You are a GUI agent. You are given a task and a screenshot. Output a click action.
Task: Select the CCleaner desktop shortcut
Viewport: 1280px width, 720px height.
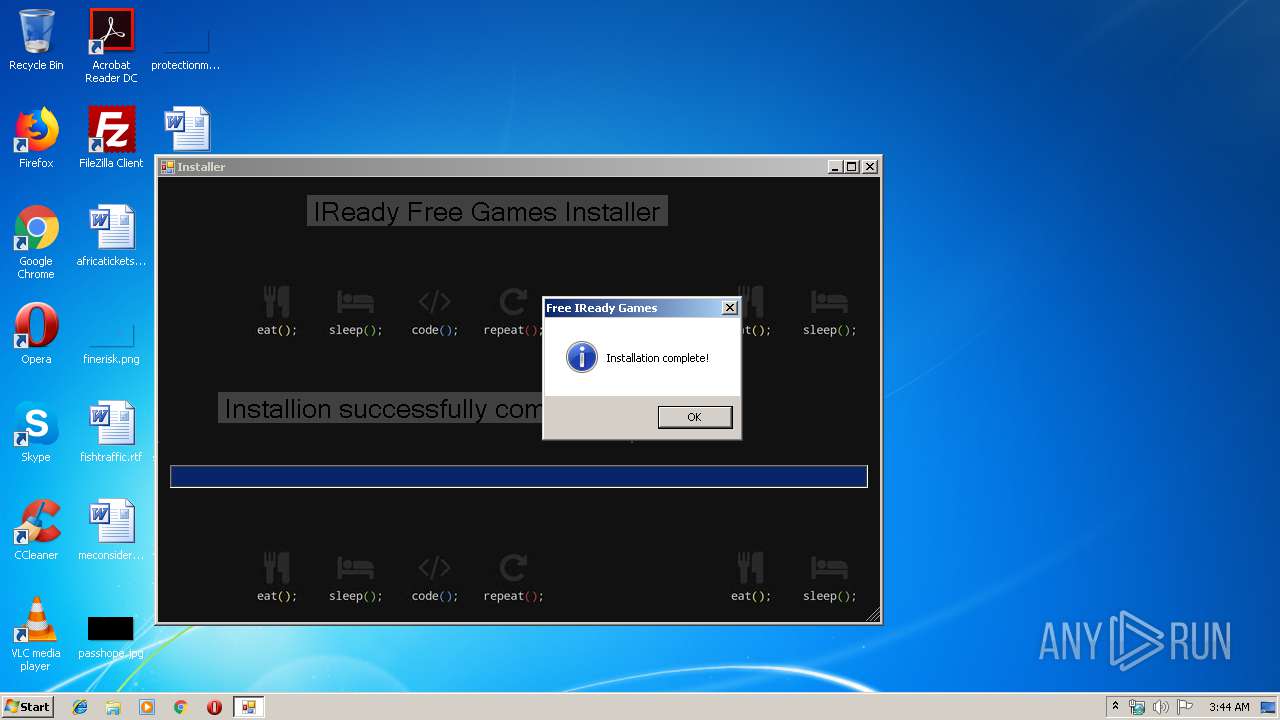tap(36, 530)
